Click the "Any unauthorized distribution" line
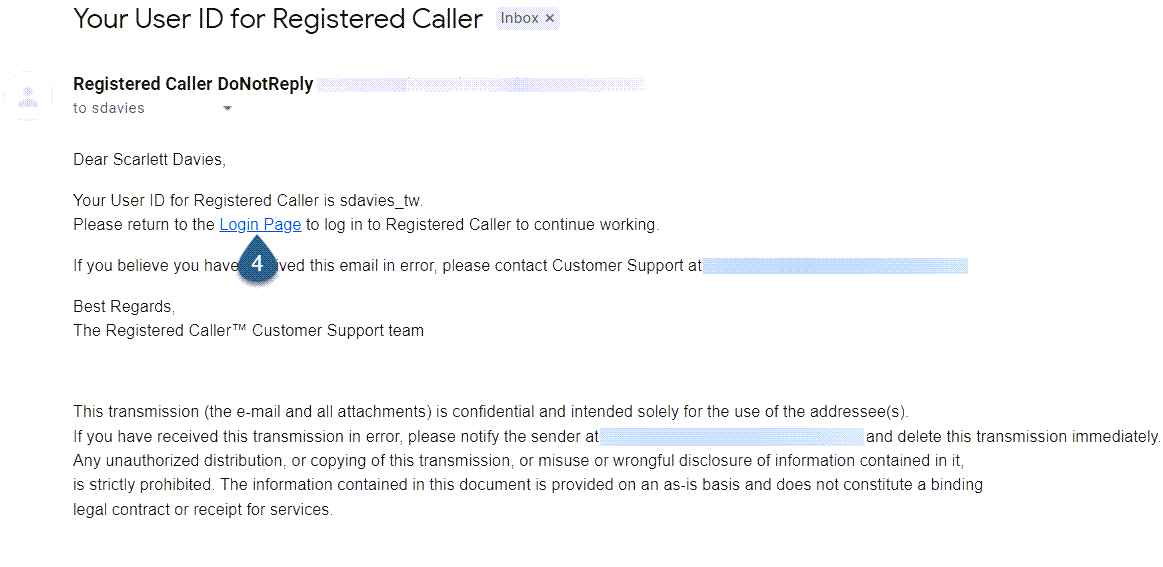Image resolution: width=1163 pixels, height=567 pixels. click(518, 460)
